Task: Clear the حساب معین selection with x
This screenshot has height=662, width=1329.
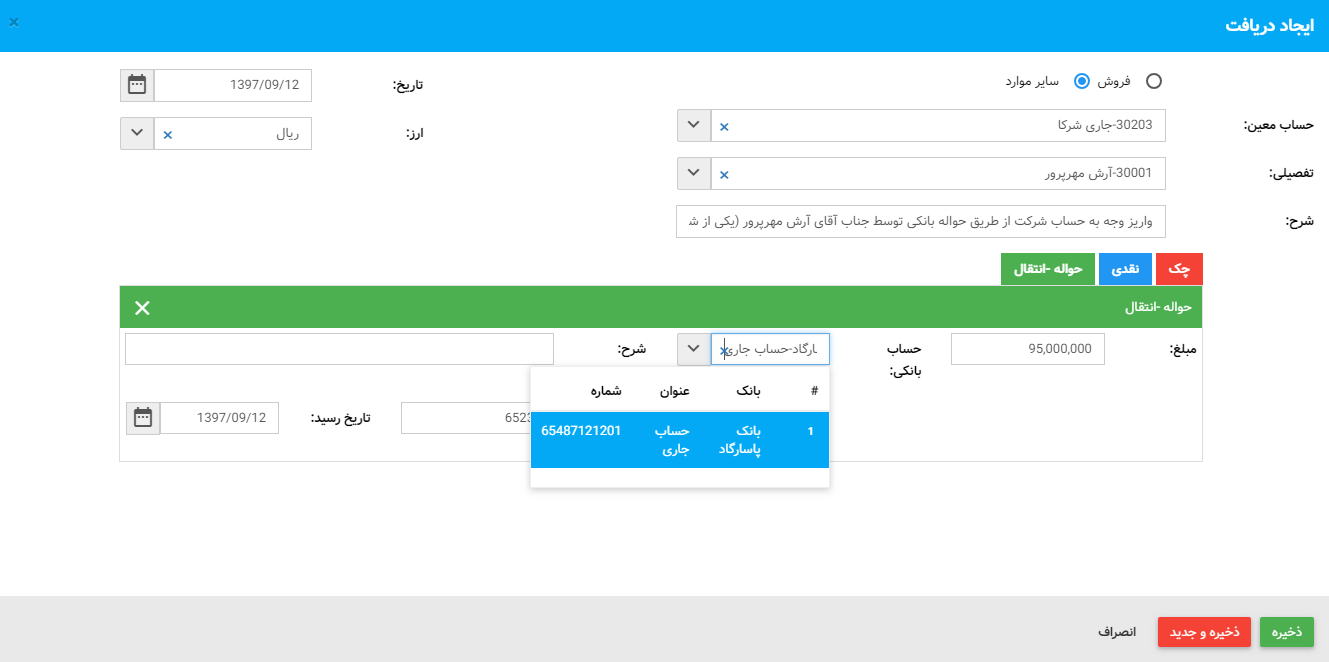Action: coord(725,127)
